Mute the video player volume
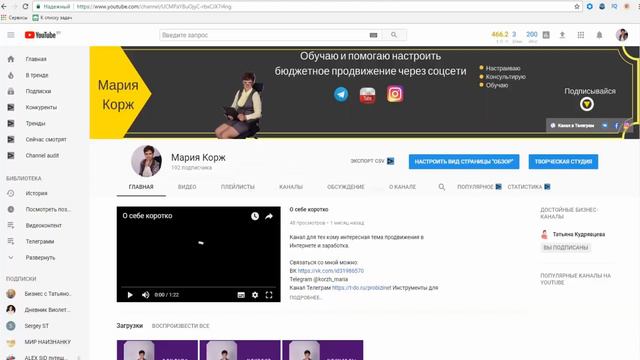640x360 pixels. pyautogui.click(x=145, y=295)
